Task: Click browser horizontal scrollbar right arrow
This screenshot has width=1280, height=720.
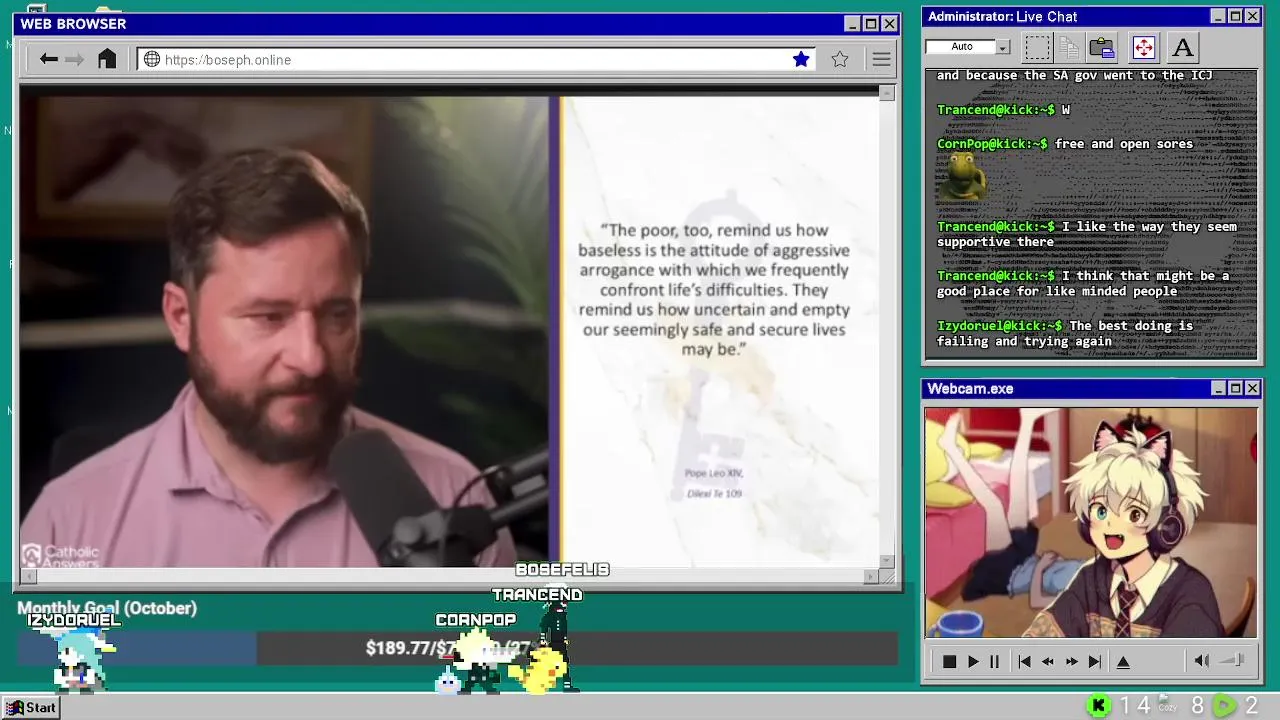Action: click(x=871, y=576)
